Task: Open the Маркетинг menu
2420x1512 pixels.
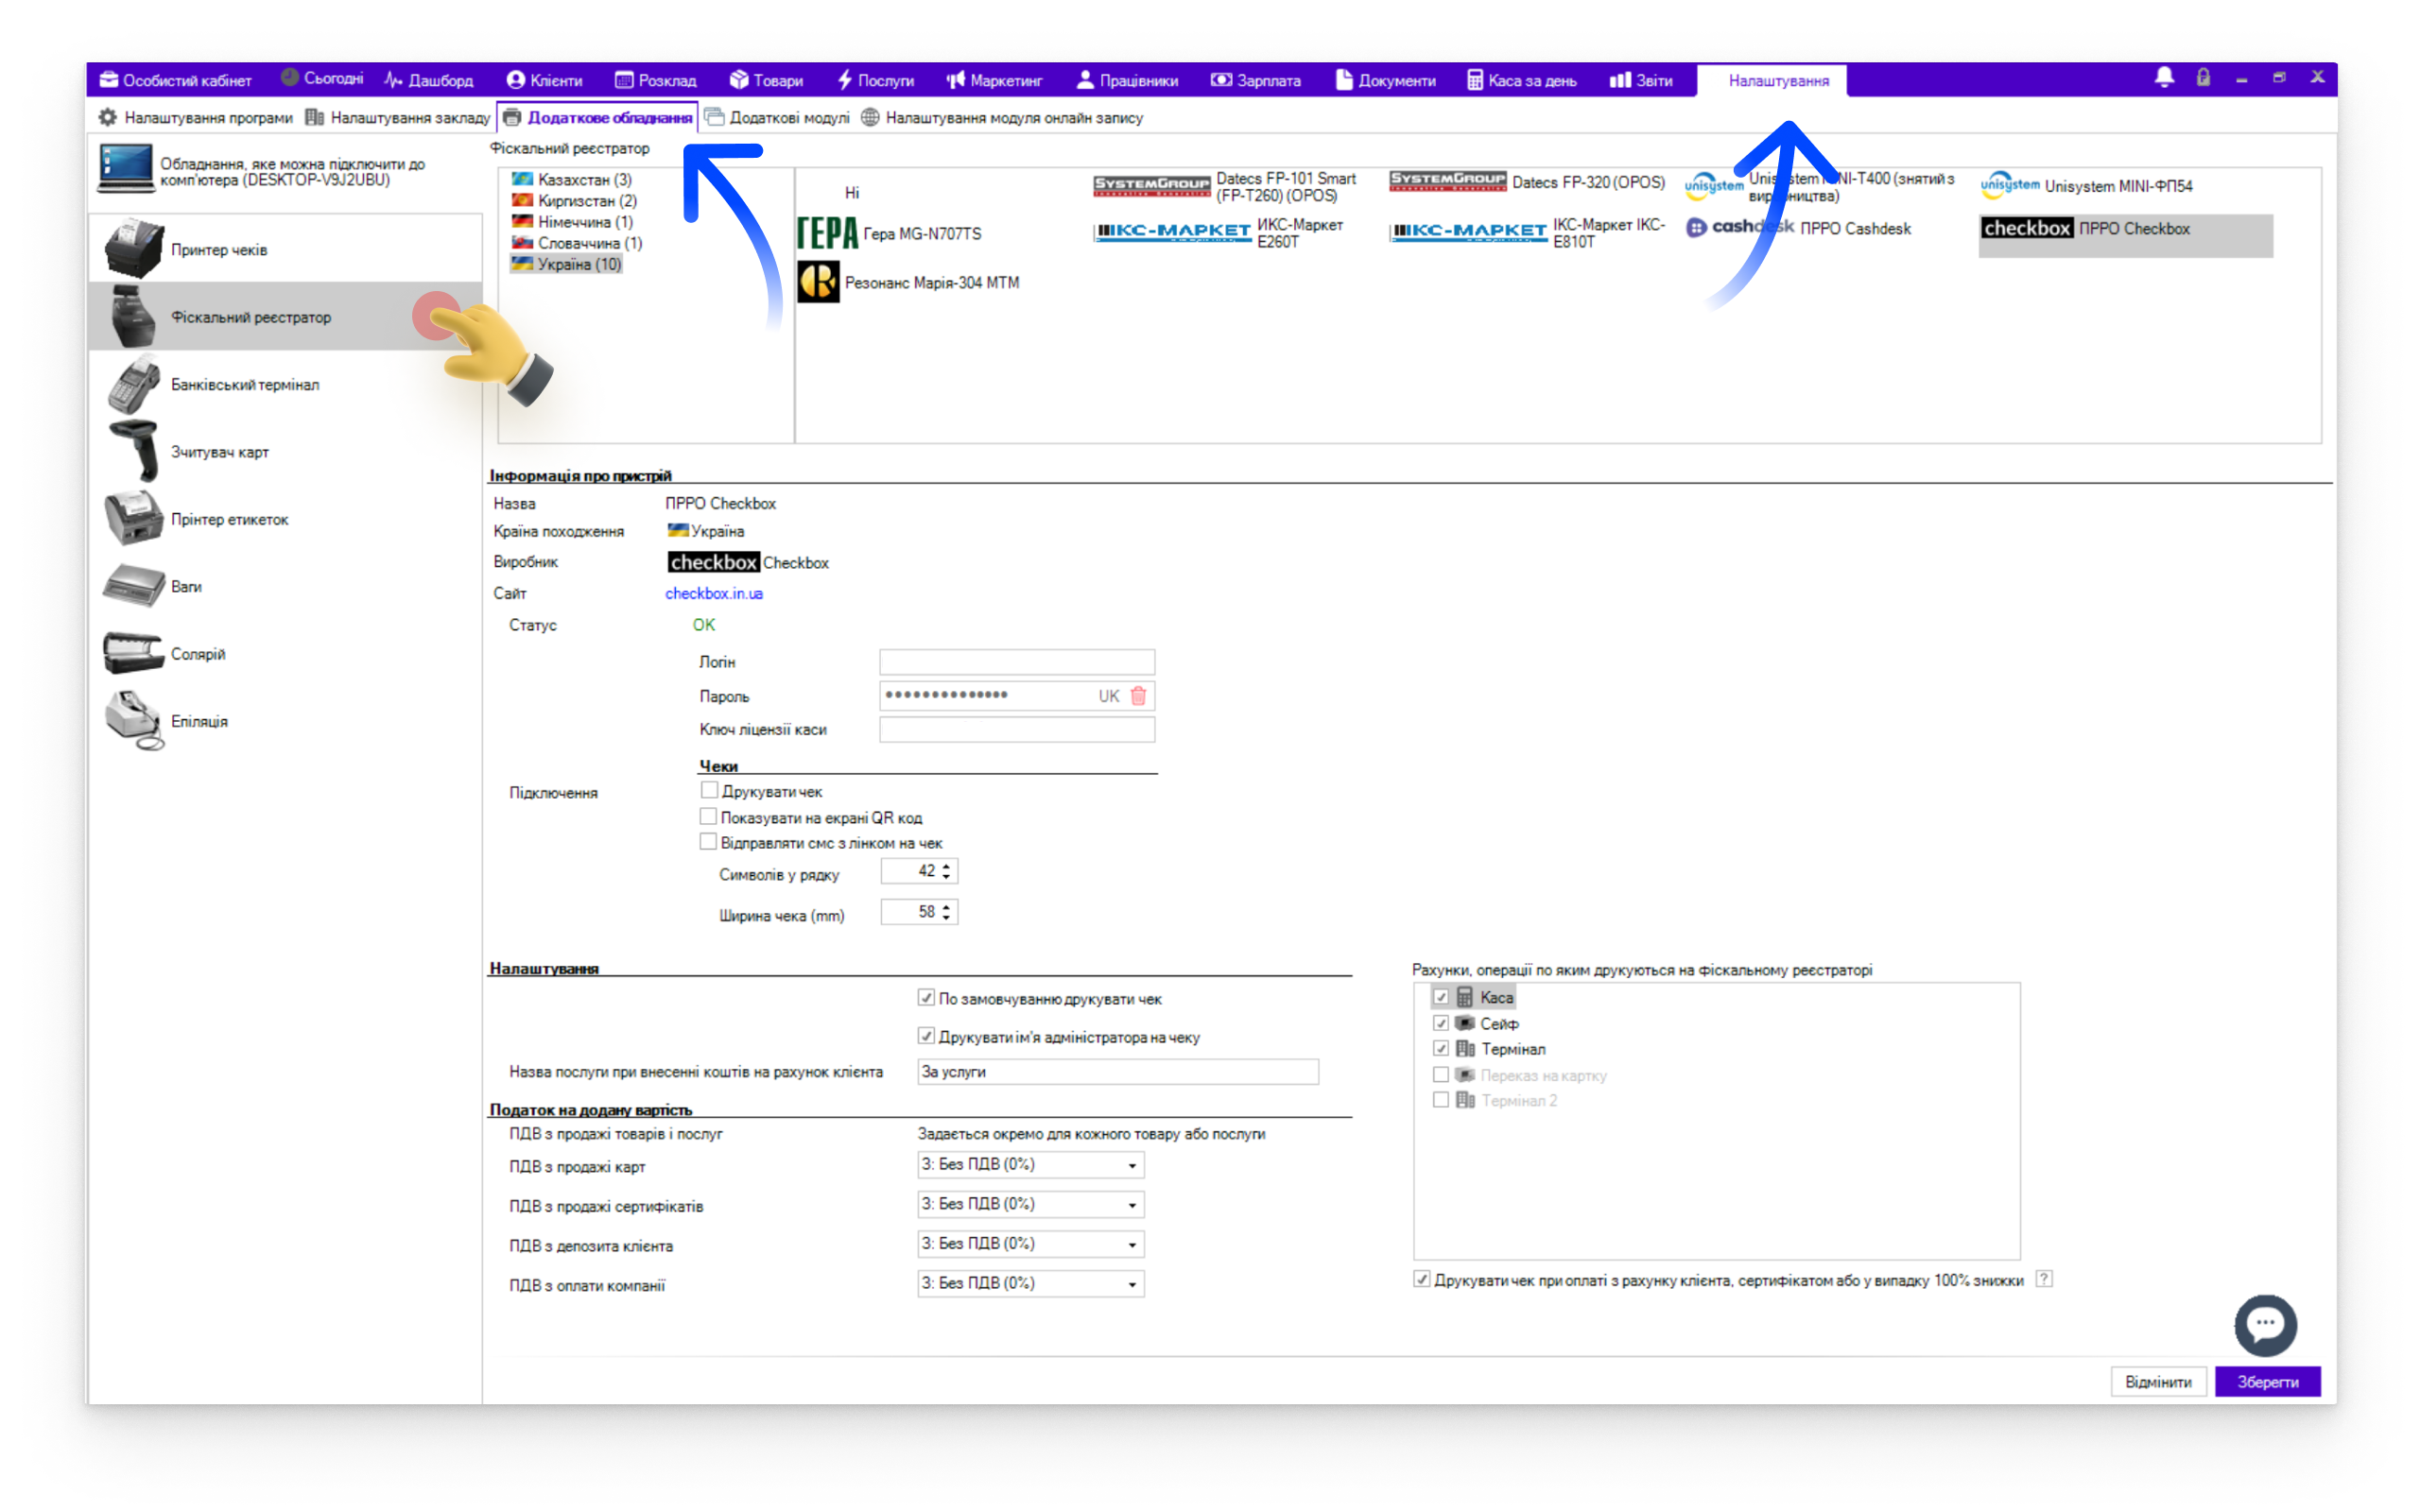Action: click(994, 80)
